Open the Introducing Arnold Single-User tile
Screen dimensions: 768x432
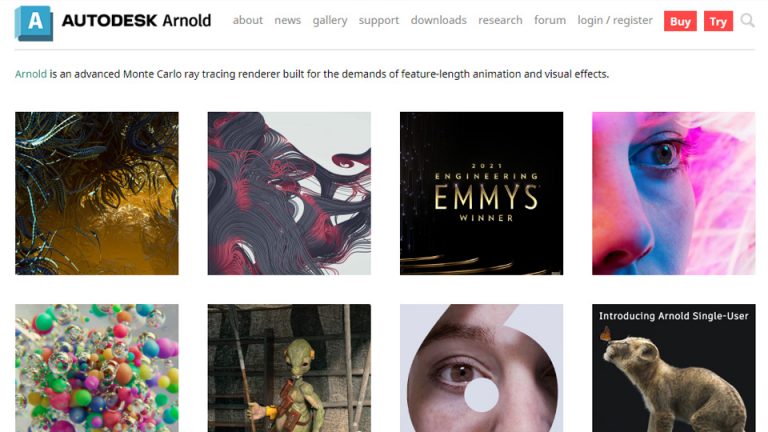pos(673,368)
